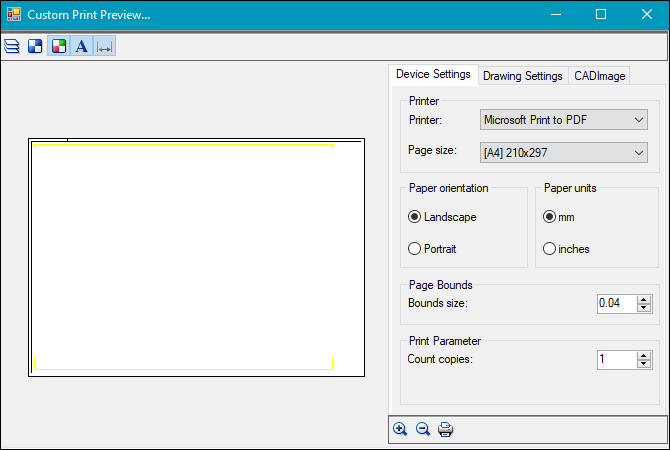Open the CADImage tab
Image resolution: width=670 pixels, height=450 pixels.
[600, 76]
